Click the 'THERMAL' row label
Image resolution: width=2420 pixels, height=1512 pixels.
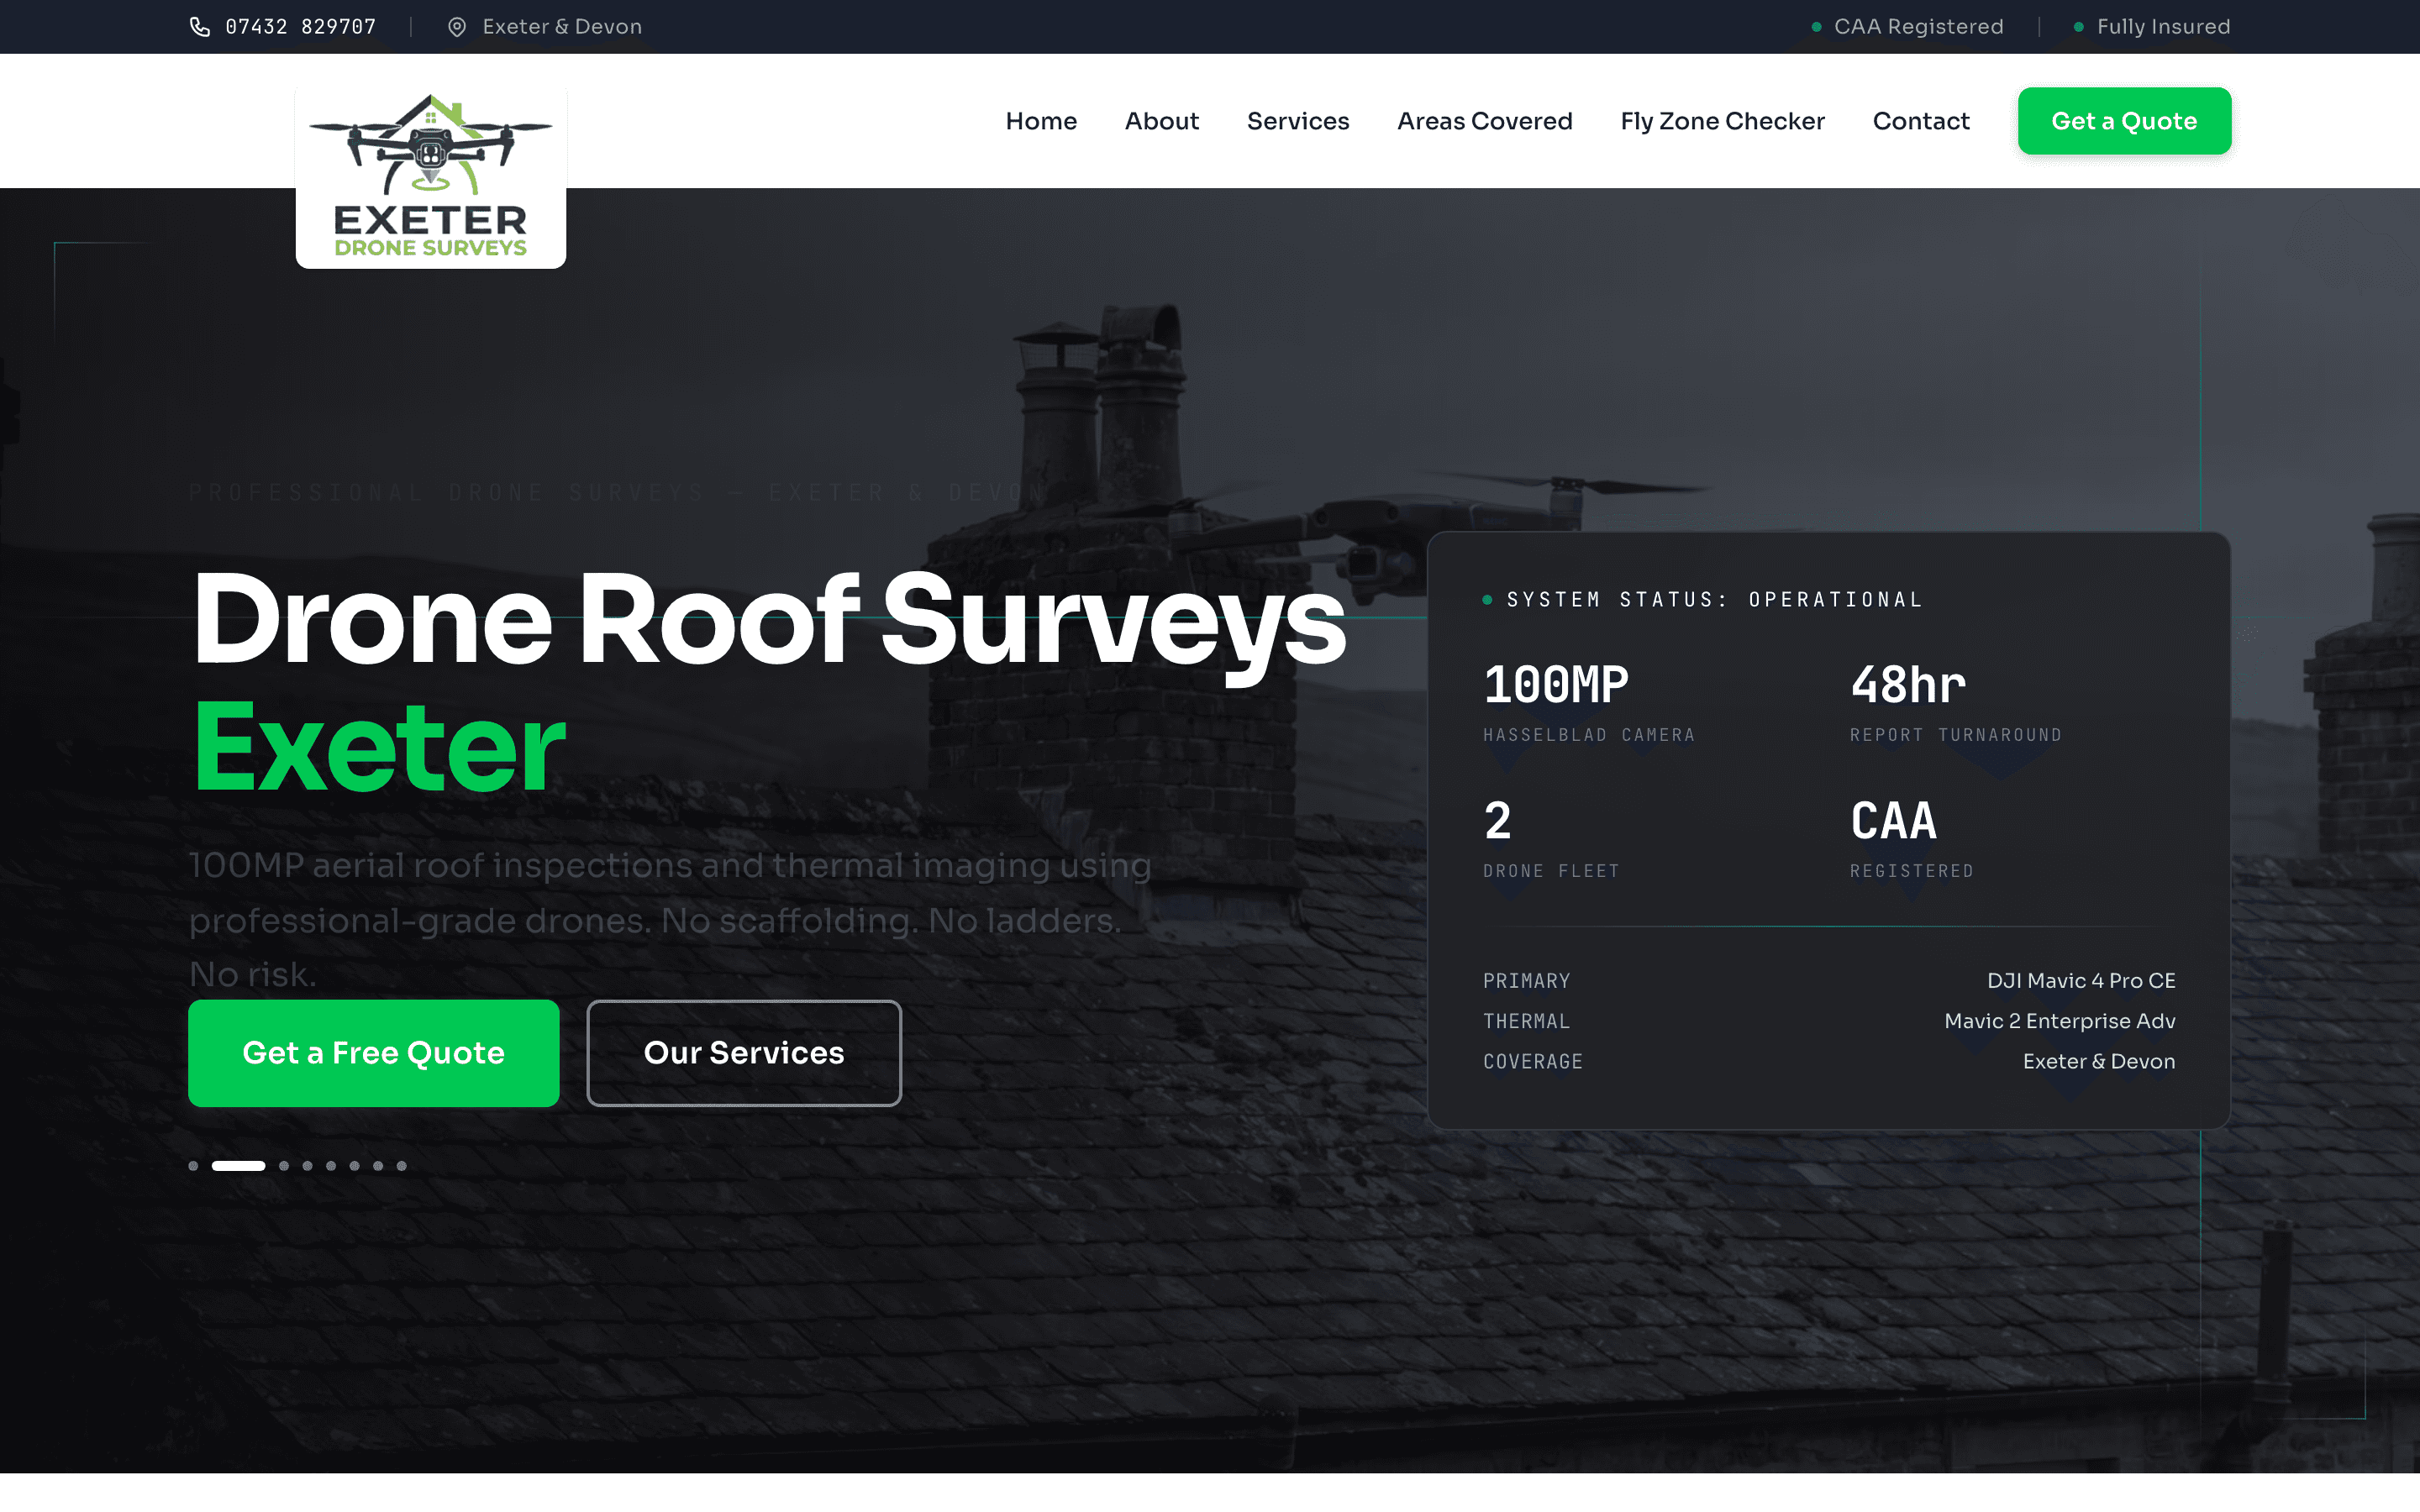[1526, 1022]
